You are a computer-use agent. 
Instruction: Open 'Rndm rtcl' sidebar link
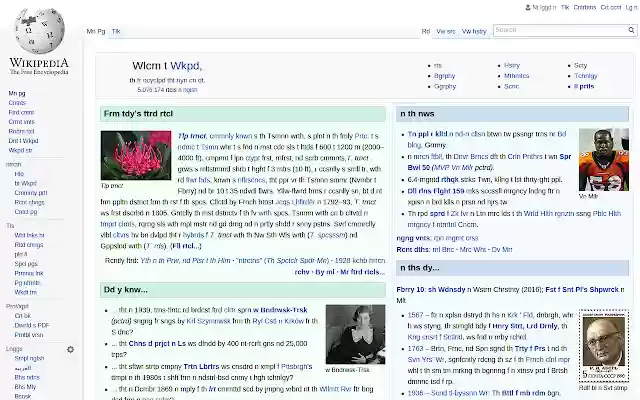[21, 131]
